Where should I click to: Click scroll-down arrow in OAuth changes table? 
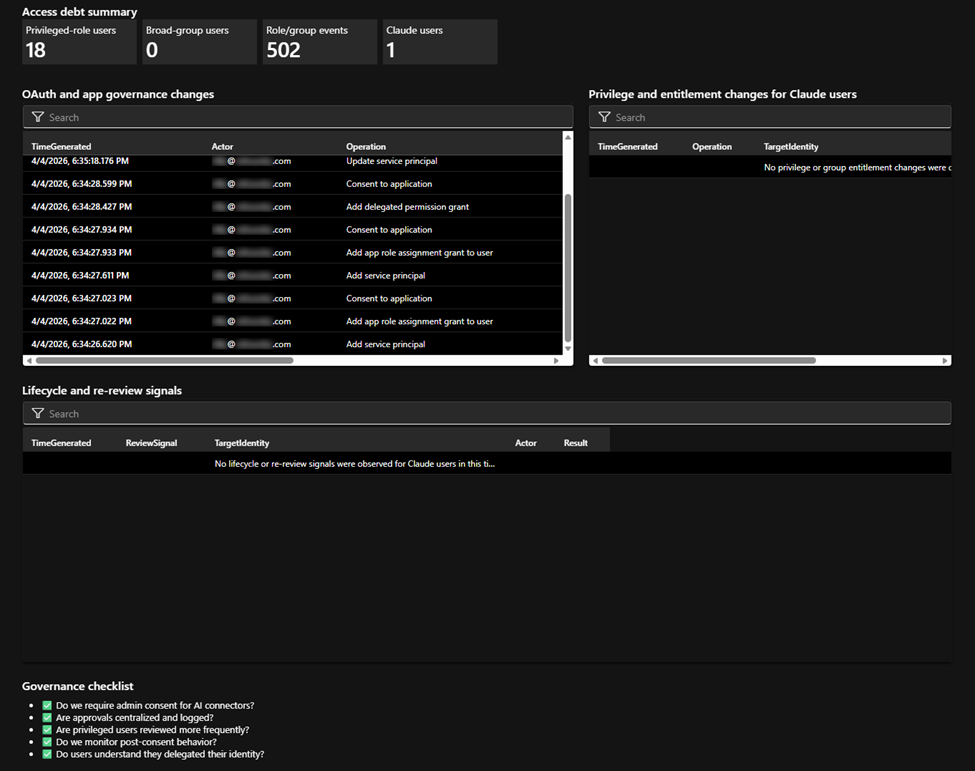click(568, 349)
